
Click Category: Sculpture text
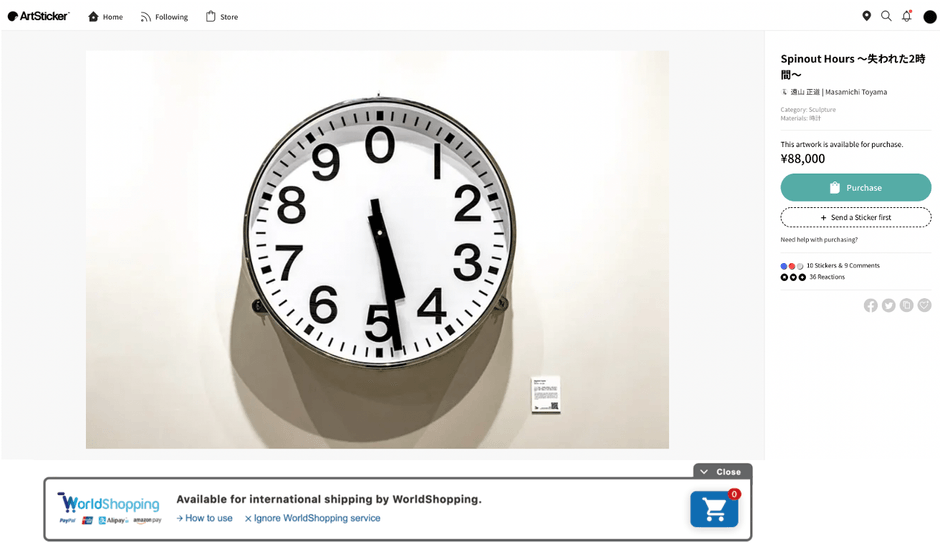click(x=808, y=110)
